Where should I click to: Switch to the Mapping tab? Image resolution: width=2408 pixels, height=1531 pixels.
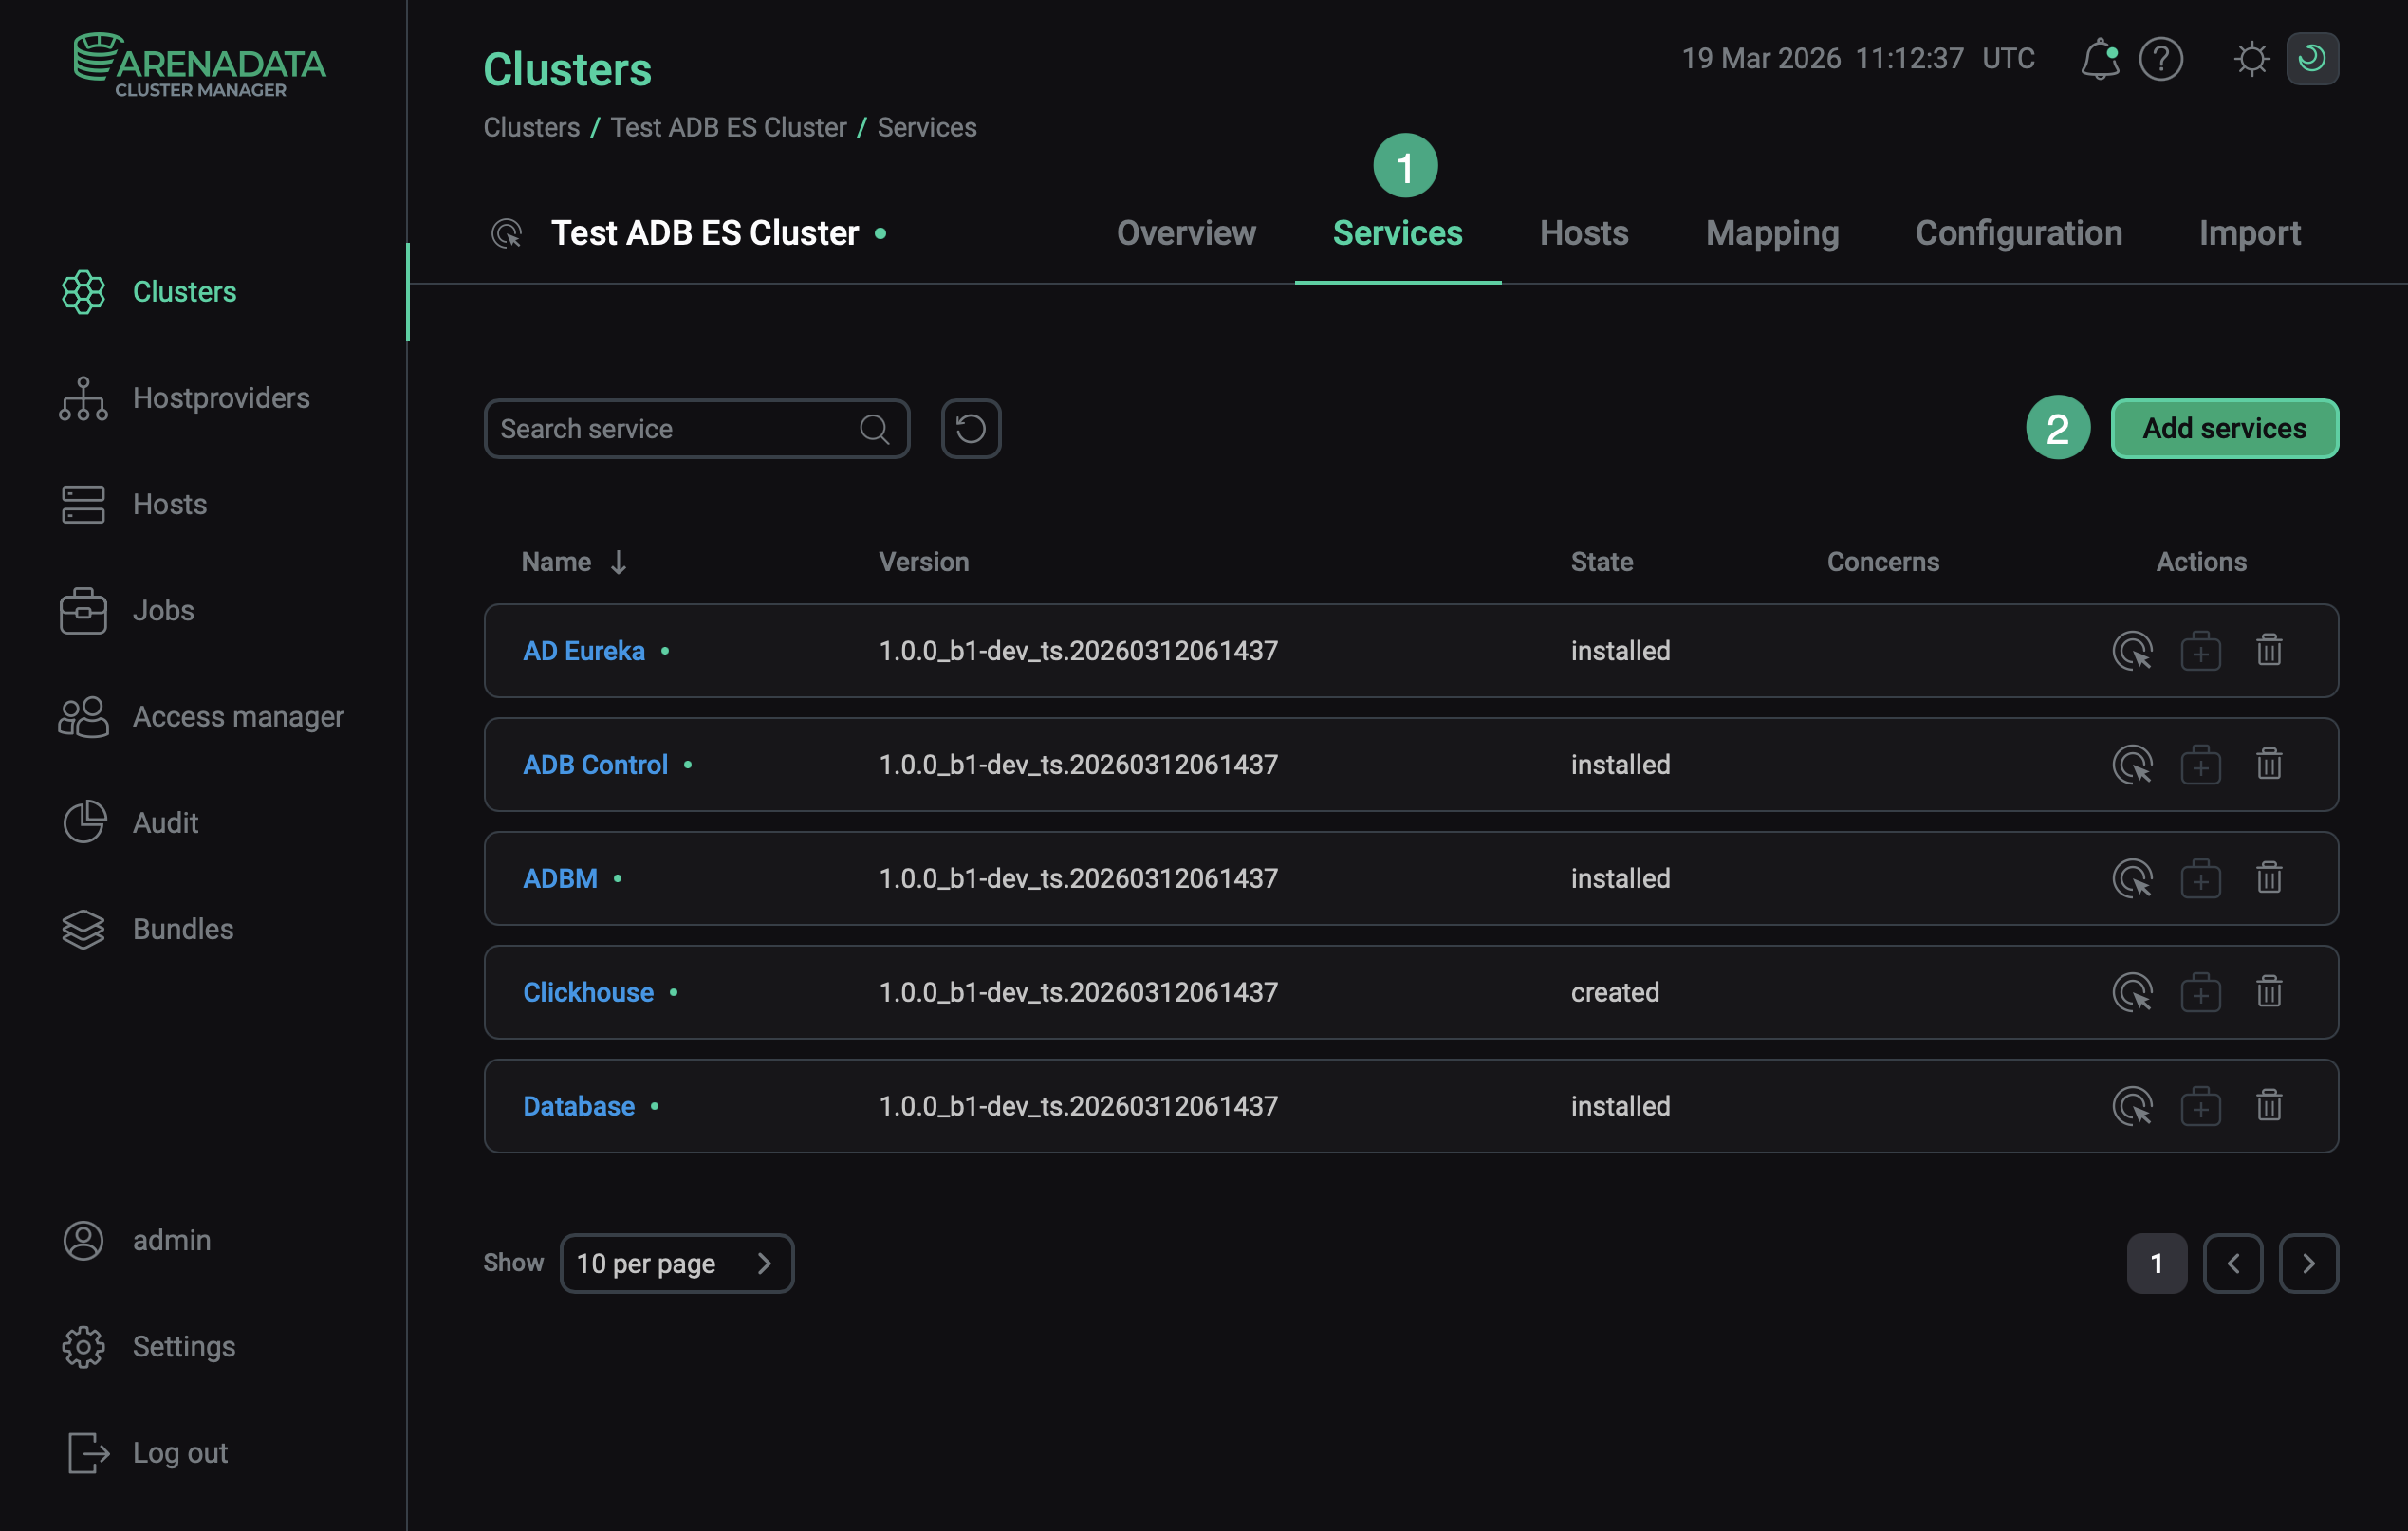click(x=1771, y=233)
